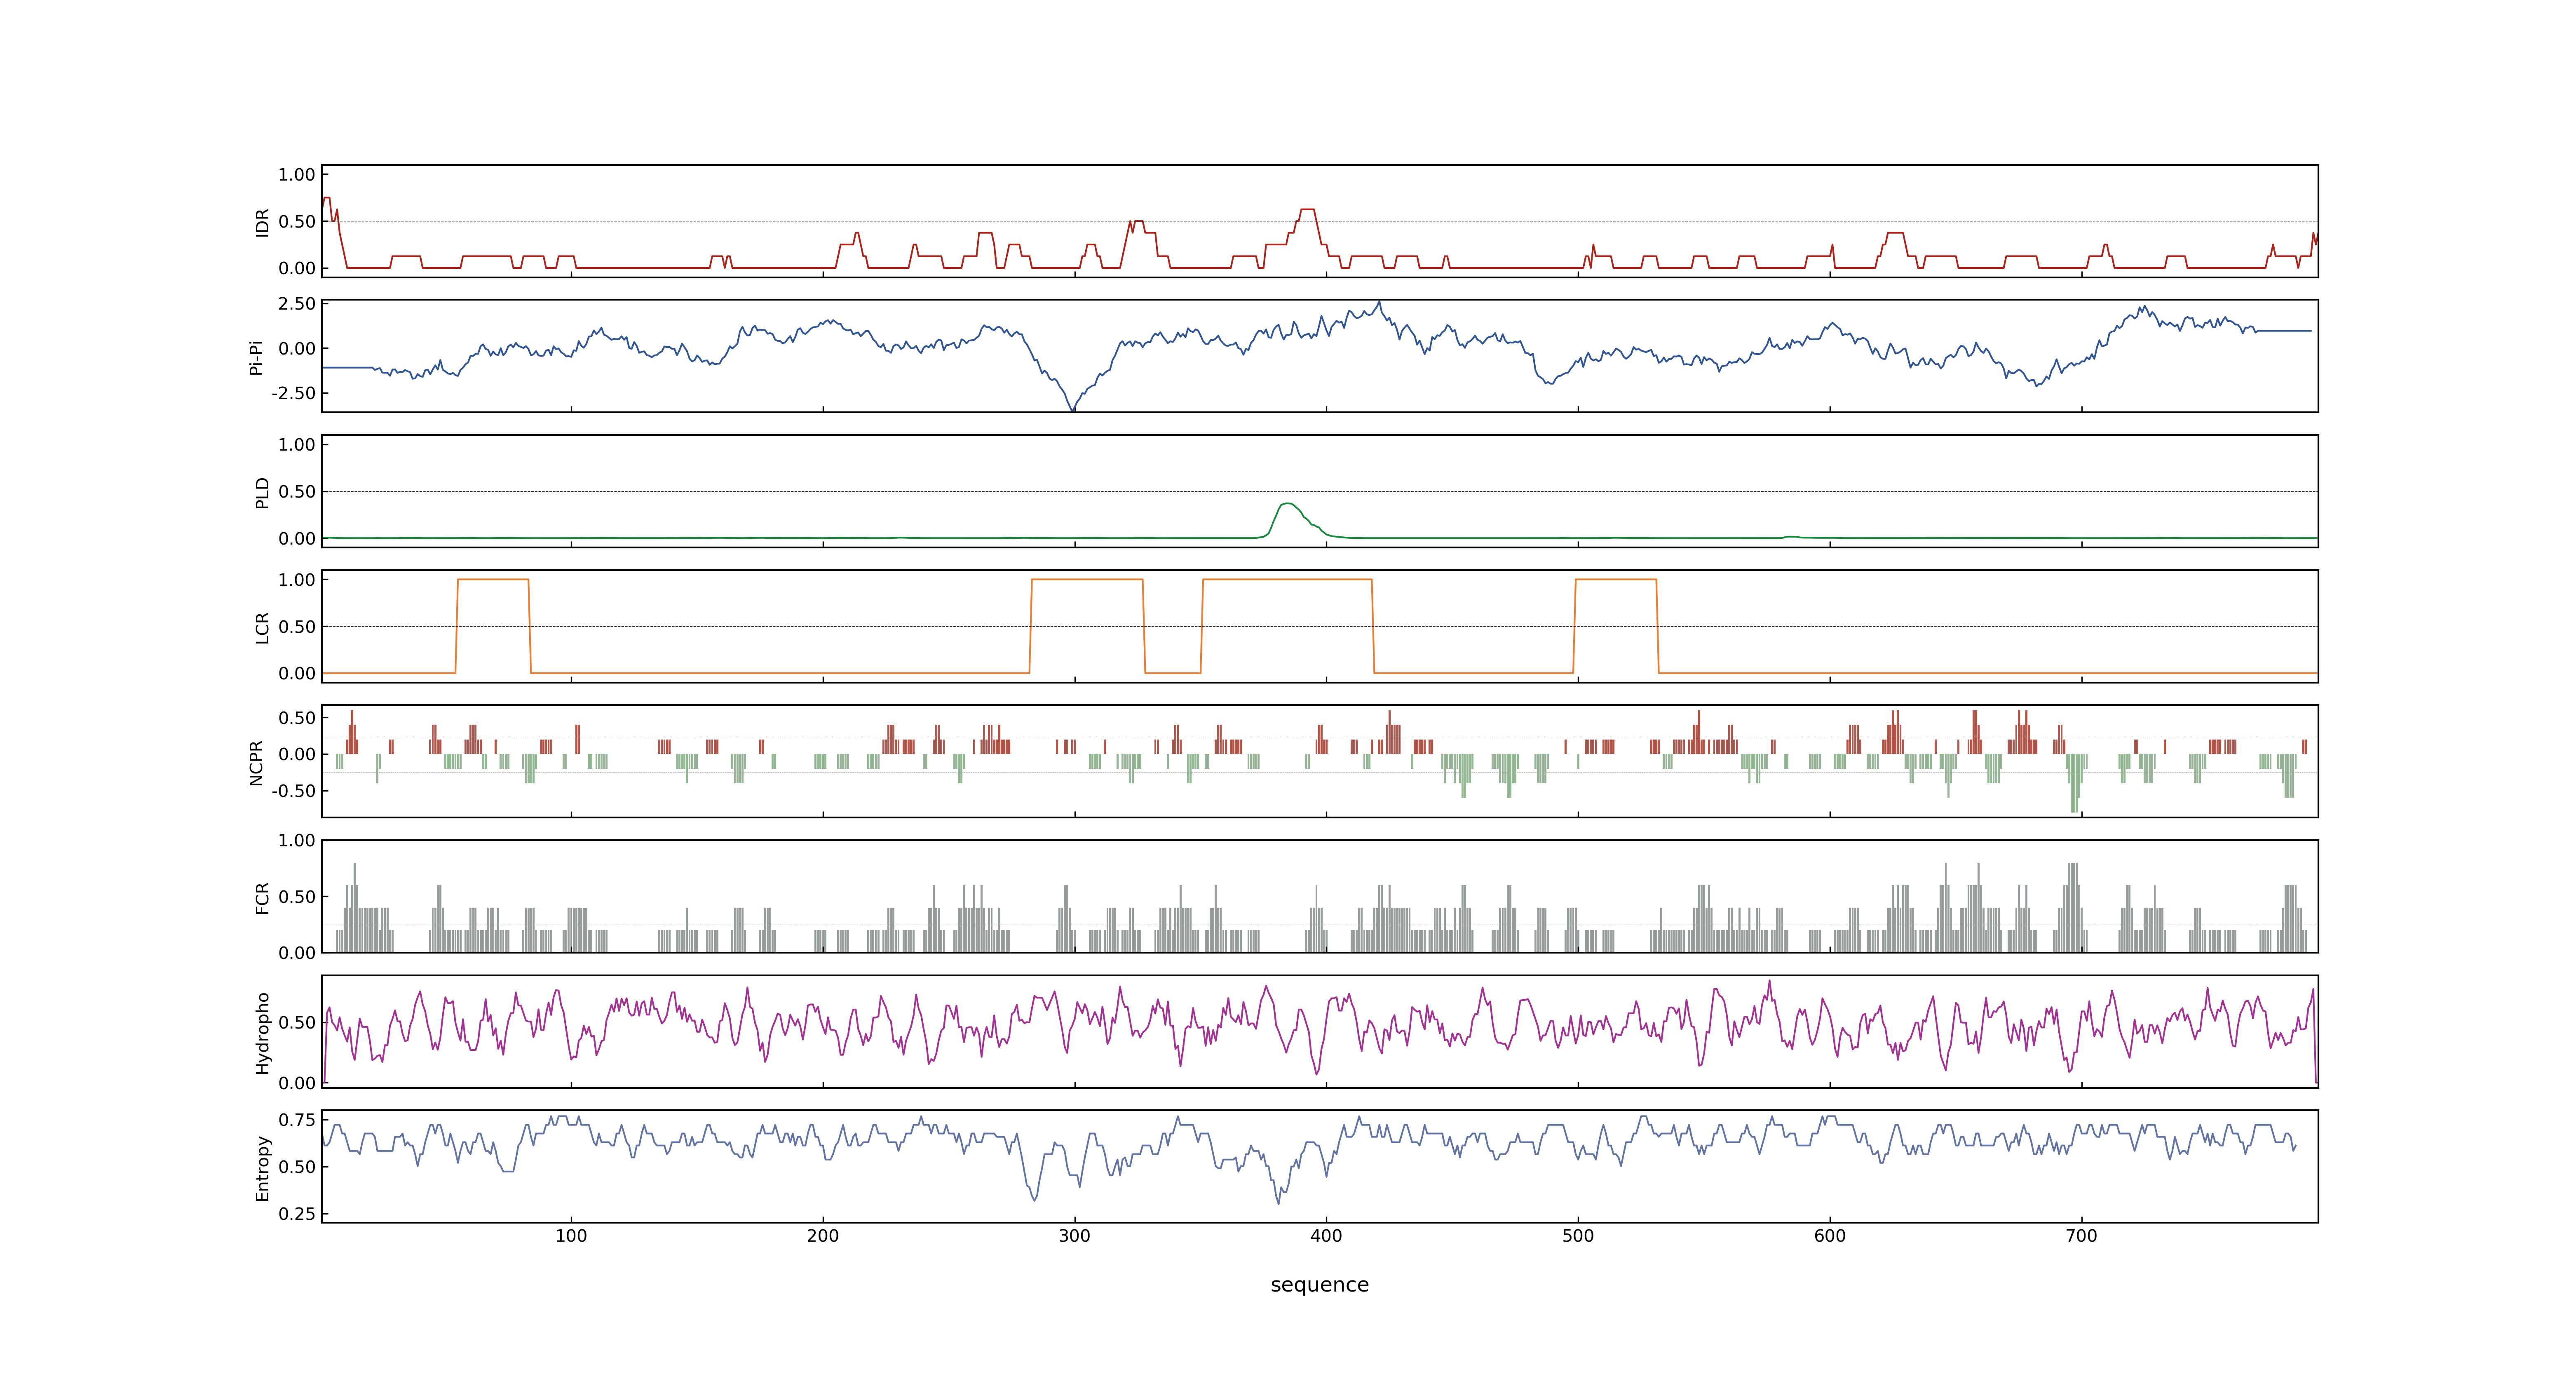Click the 700 tick label on x-axis

pos(2081,1236)
